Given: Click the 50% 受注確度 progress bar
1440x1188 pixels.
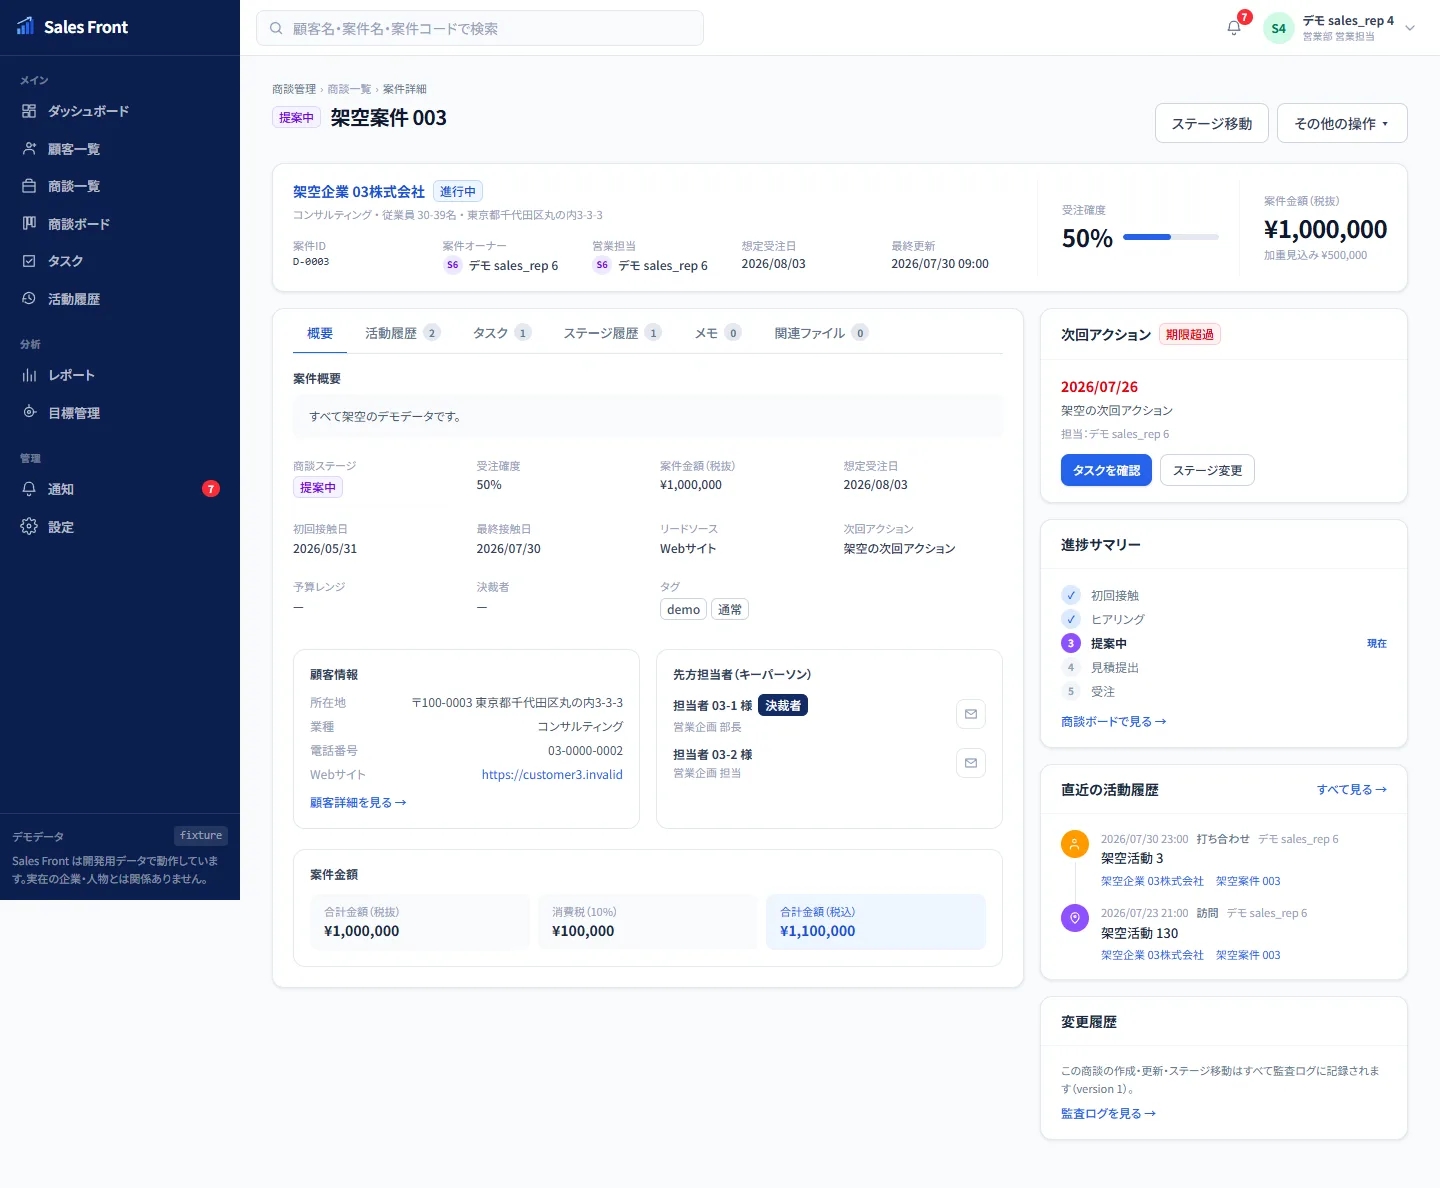Looking at the screenshot, I should (x=1171, y=237).
